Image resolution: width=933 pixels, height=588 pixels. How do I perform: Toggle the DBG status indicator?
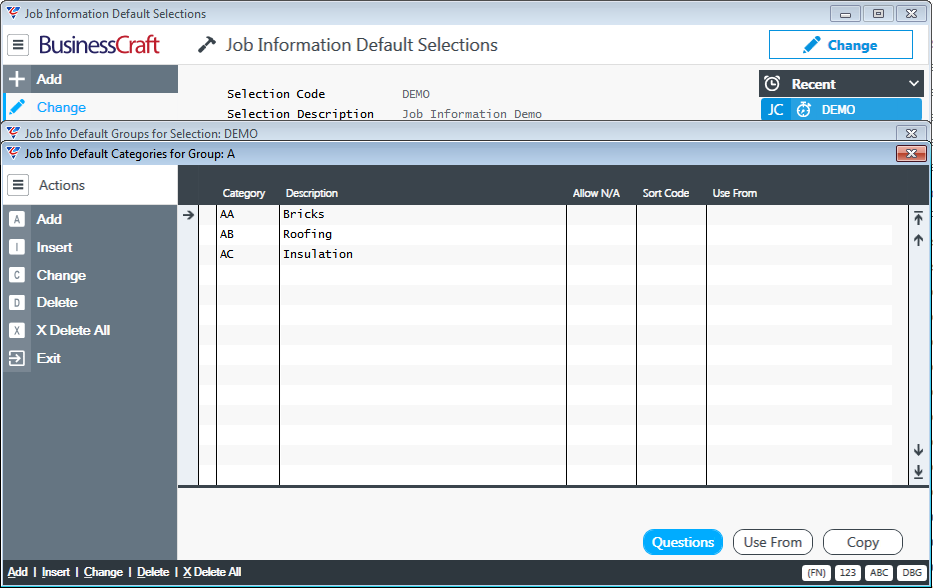(912, 573)
